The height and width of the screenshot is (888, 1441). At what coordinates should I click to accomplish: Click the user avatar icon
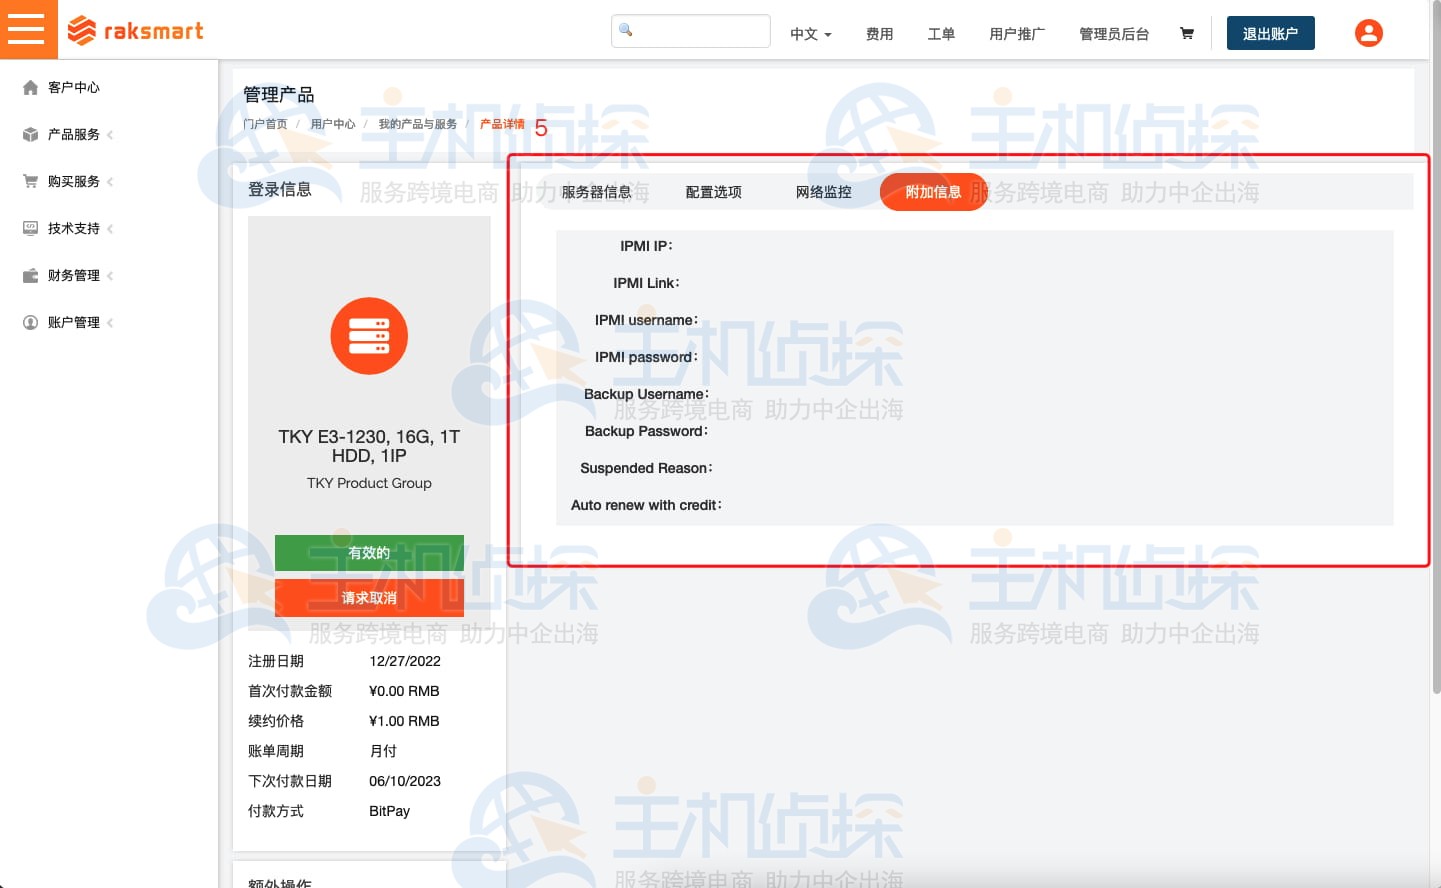(1368, 33)
